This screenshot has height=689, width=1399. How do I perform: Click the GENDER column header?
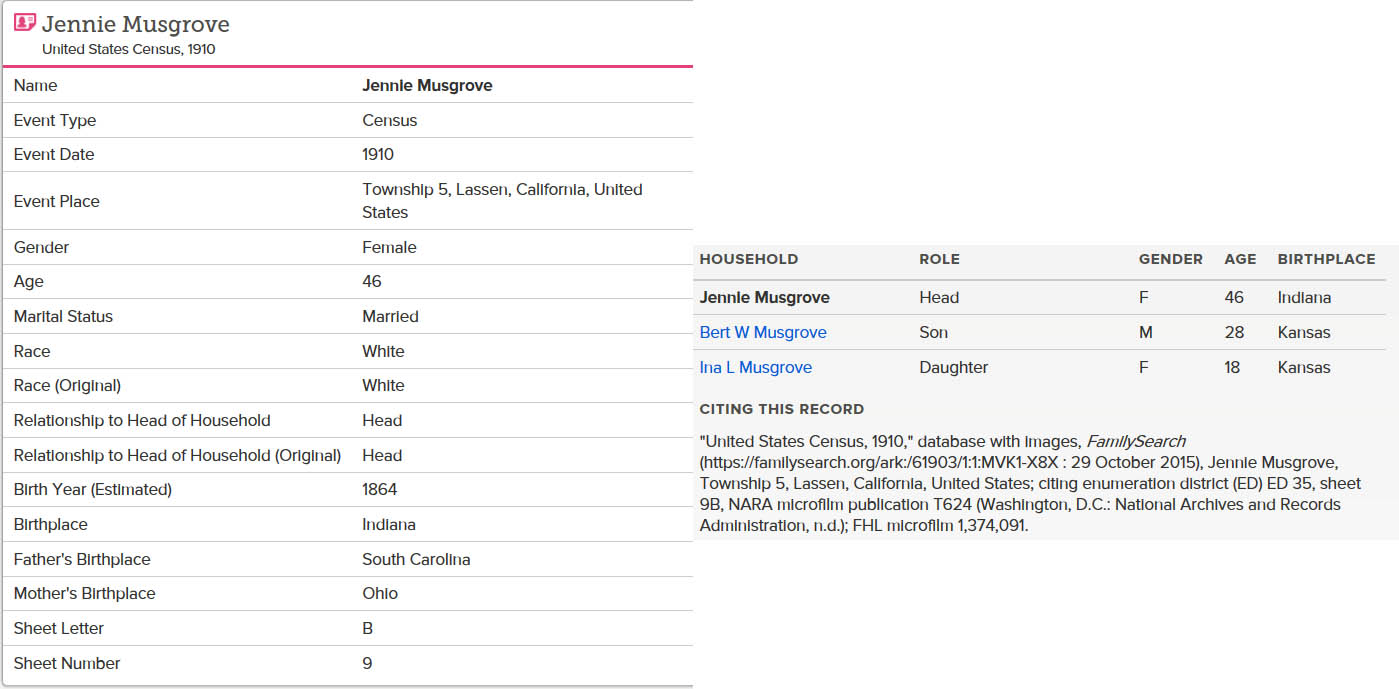pyautogui.click(x=1171, y=259)
